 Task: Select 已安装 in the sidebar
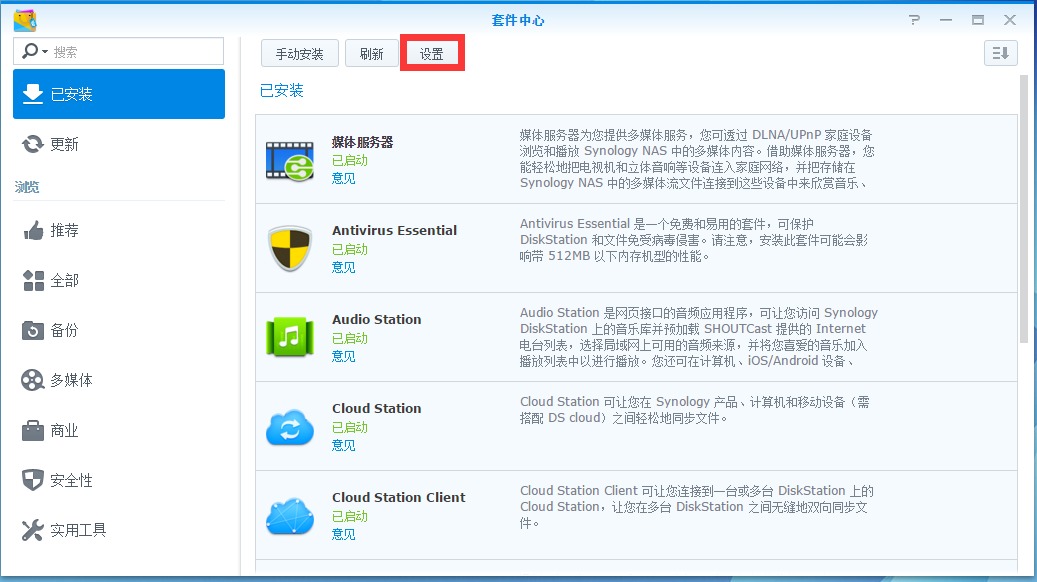click(119, 94)
